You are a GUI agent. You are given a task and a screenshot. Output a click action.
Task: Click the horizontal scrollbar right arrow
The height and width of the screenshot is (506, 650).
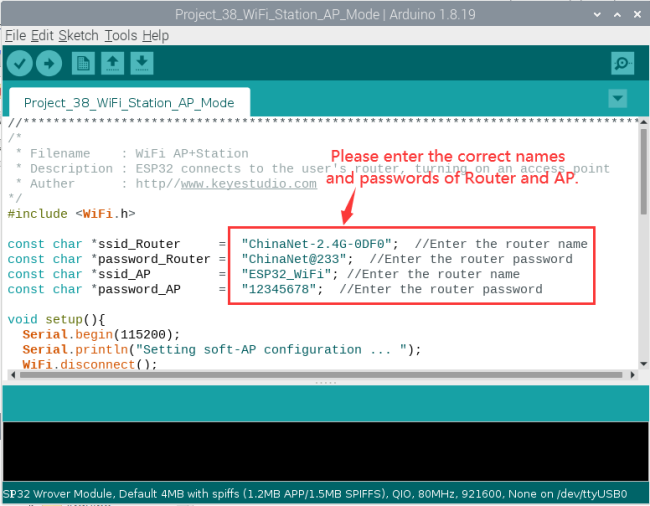pos(632,375)
